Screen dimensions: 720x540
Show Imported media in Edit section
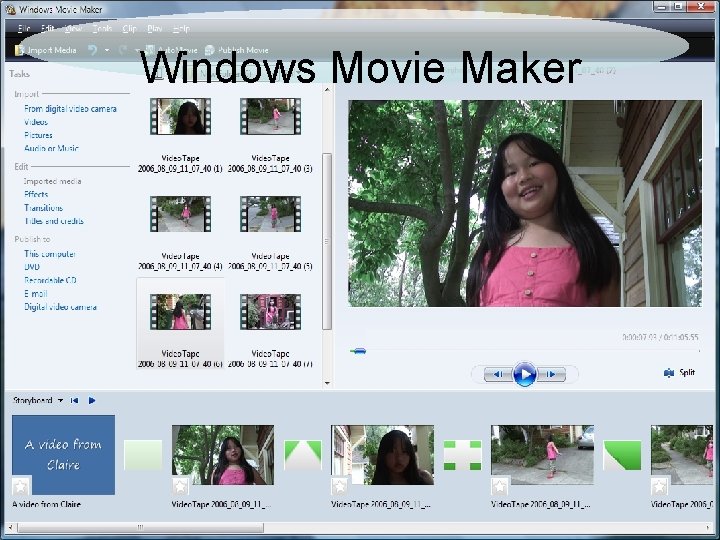tap(52, 181)
